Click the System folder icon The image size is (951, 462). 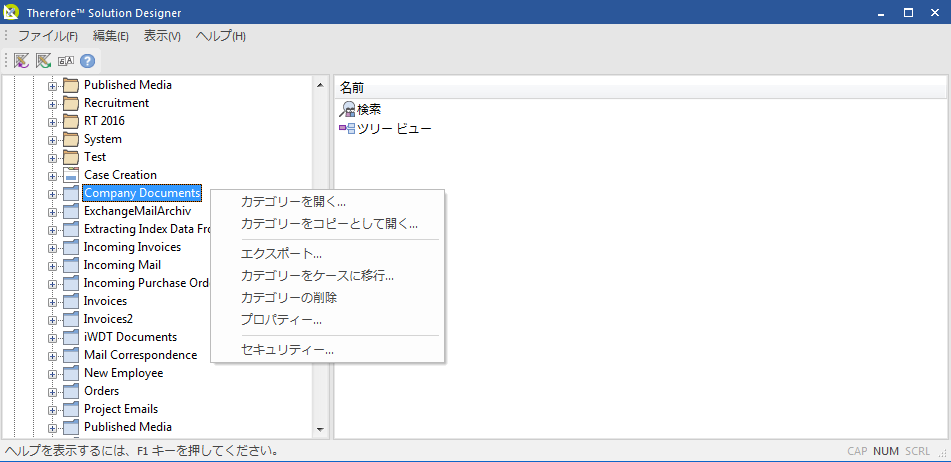coord(71,139)
